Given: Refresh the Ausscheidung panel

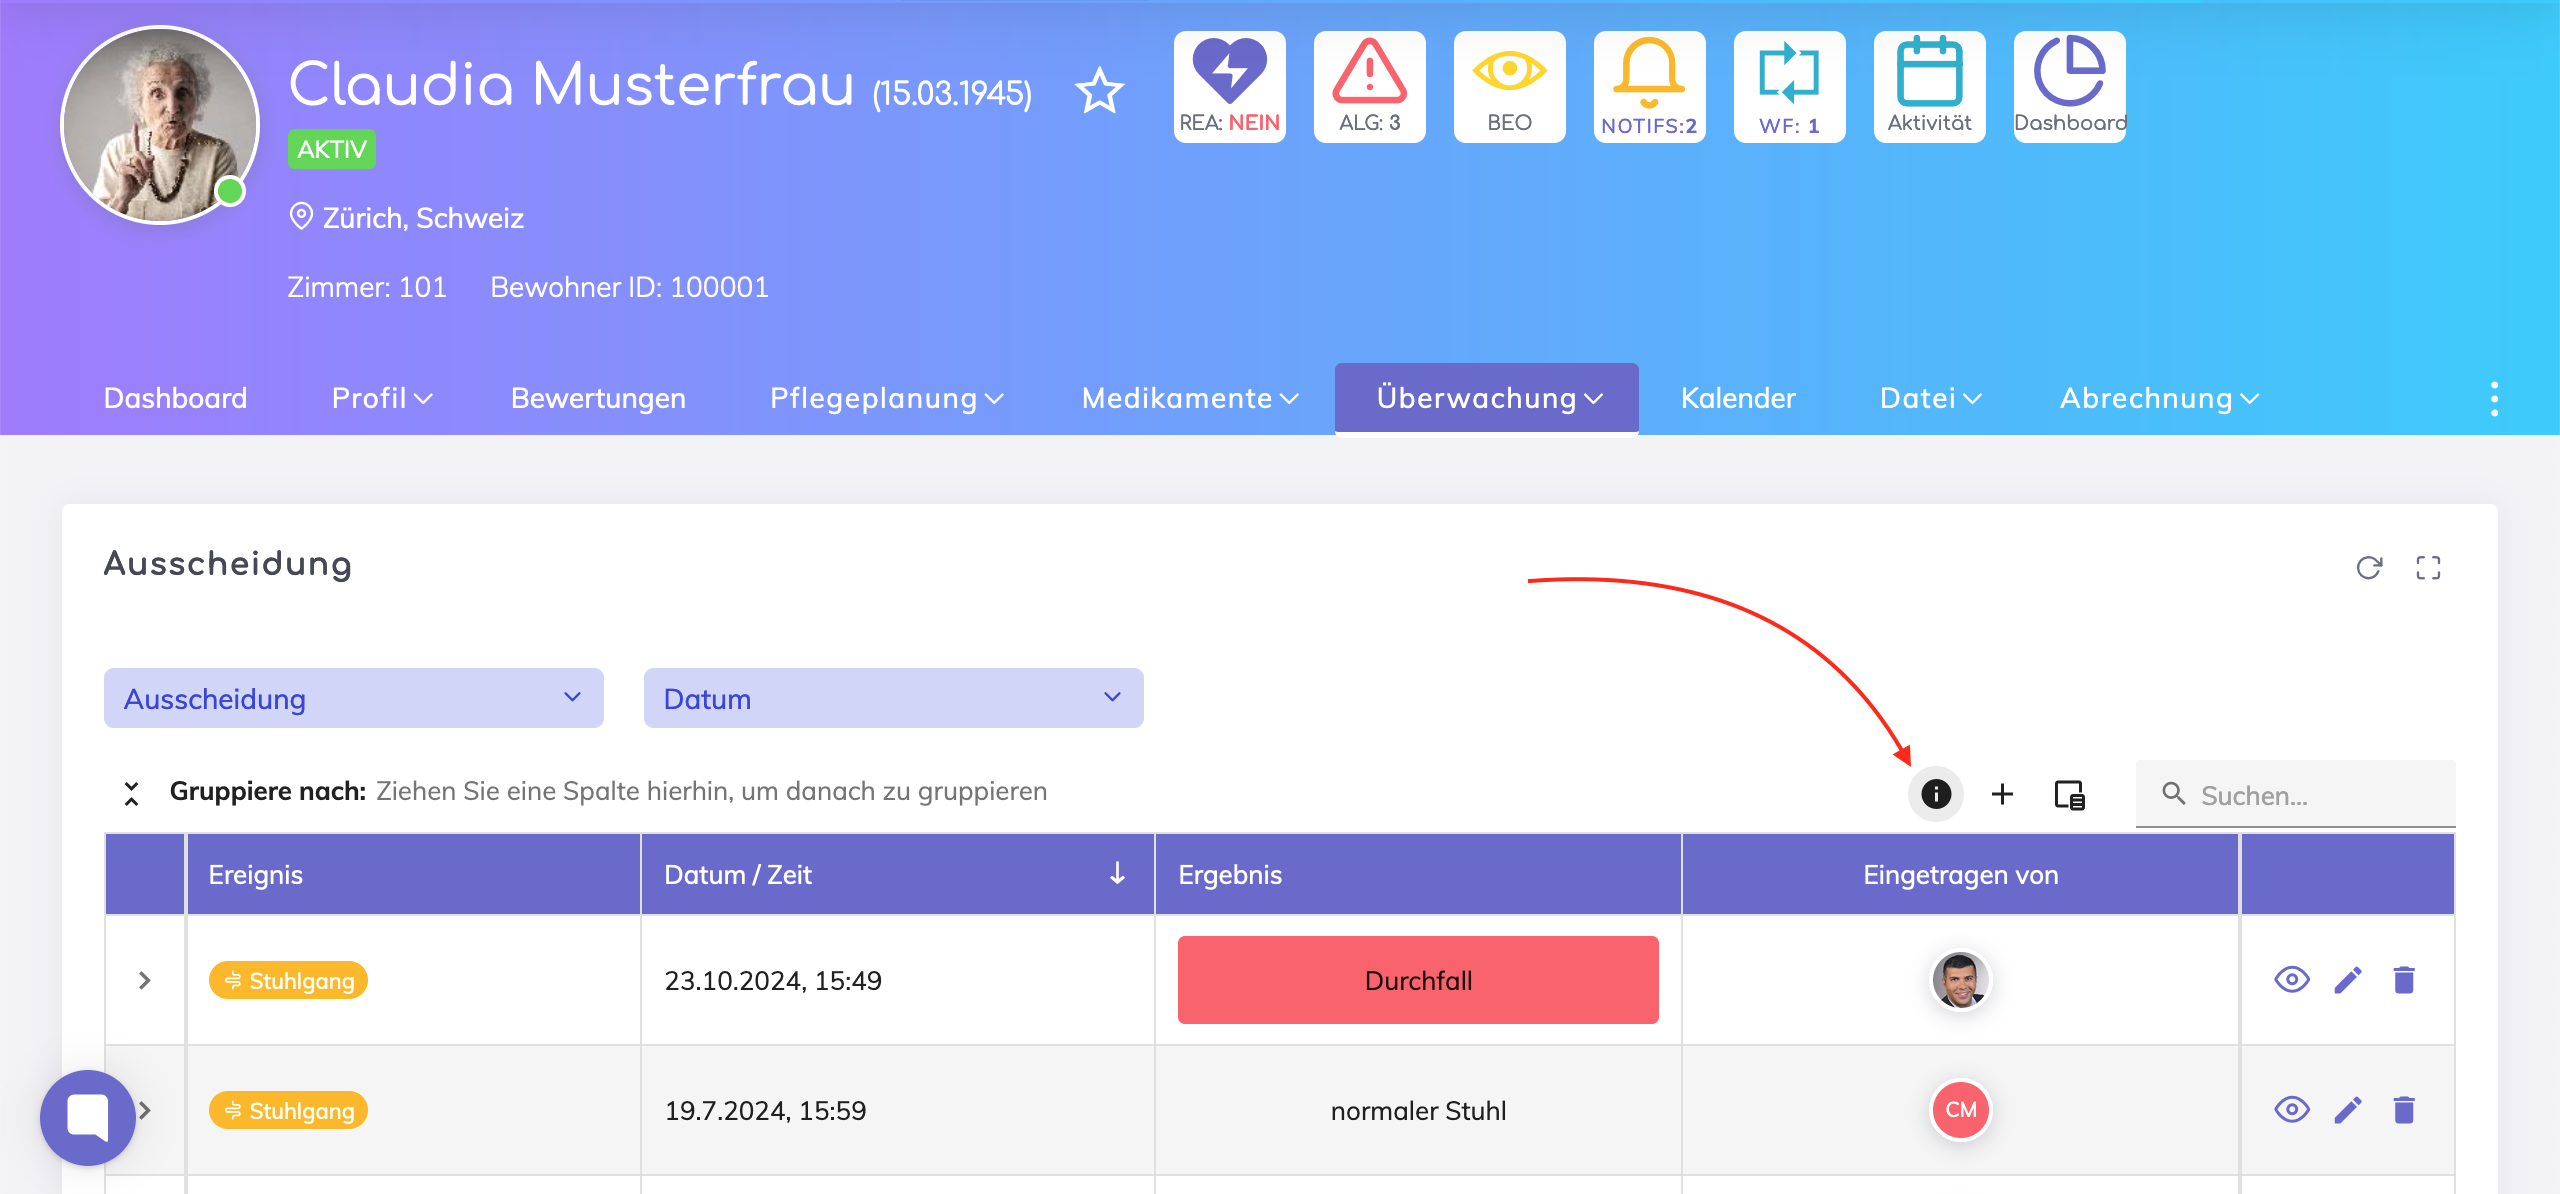Looking at the screenshot, I should 2369,568.
